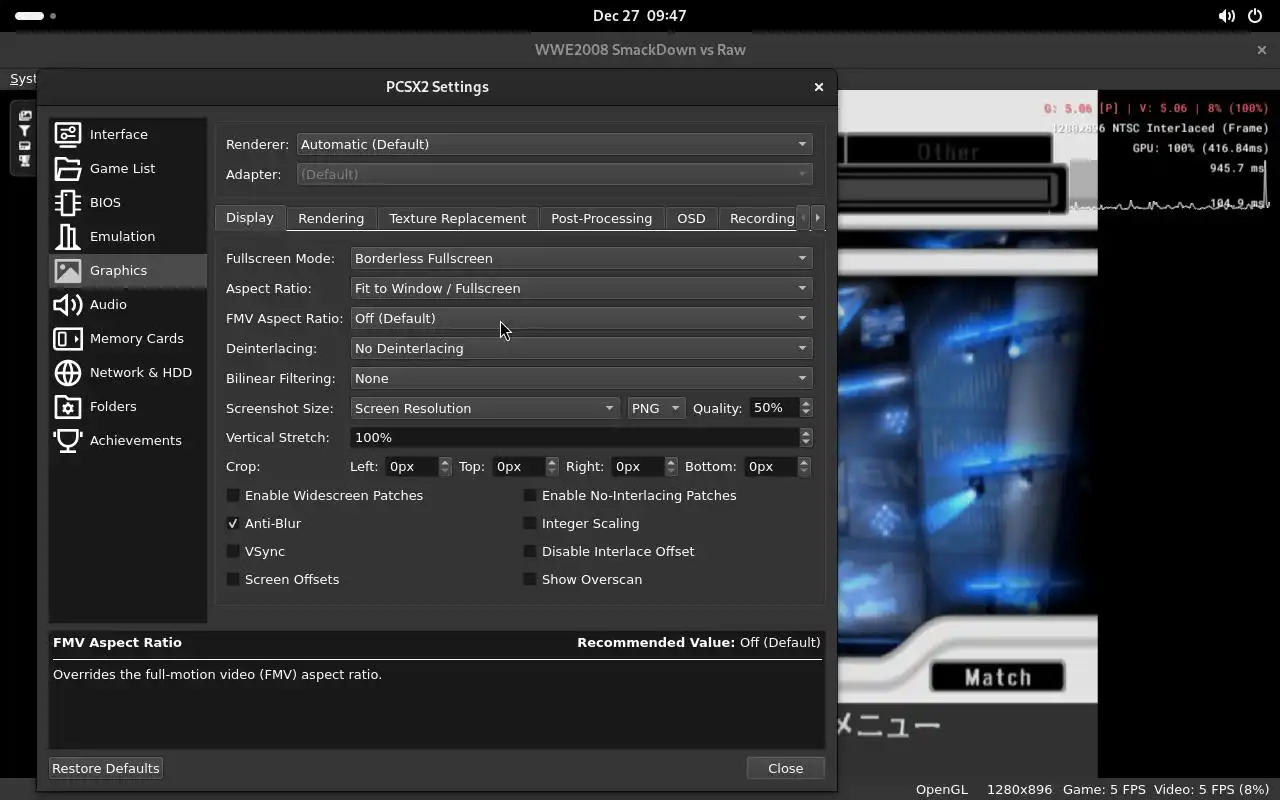Open the PNG screenshot format dropdown
Image resolution: width=1280 pixels, height=800 pixels.
[x=656, y=408]
